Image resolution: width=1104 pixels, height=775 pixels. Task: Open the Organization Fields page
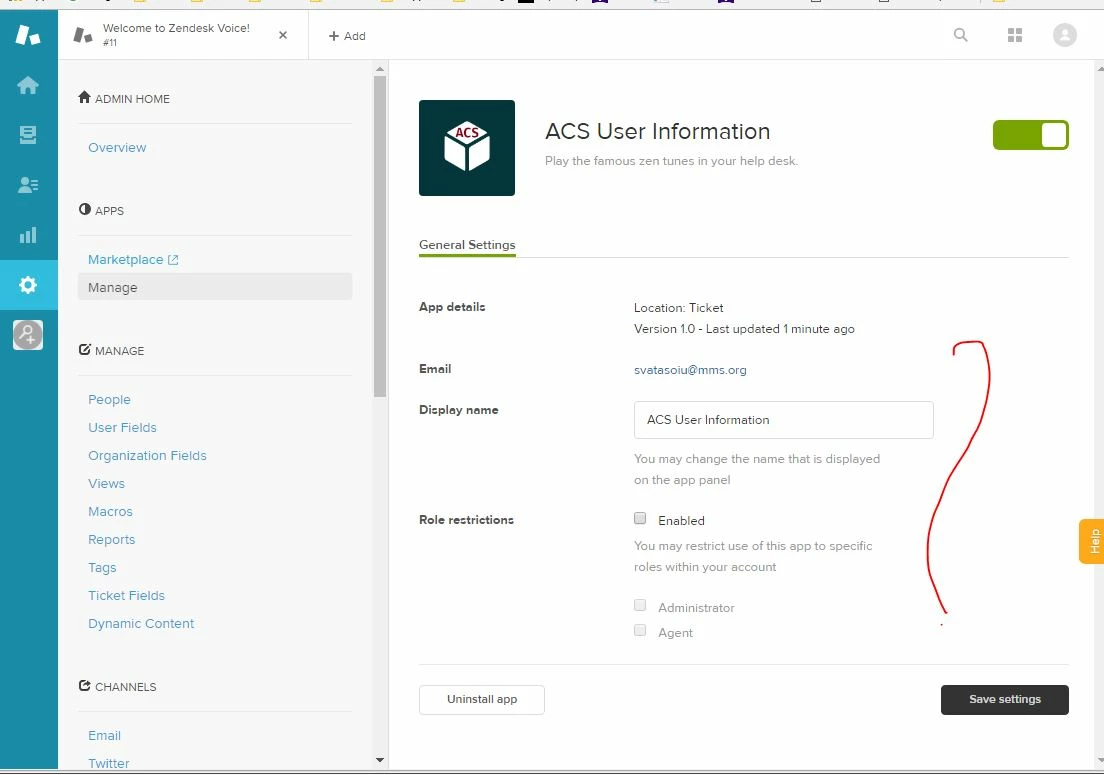(147, 456)
